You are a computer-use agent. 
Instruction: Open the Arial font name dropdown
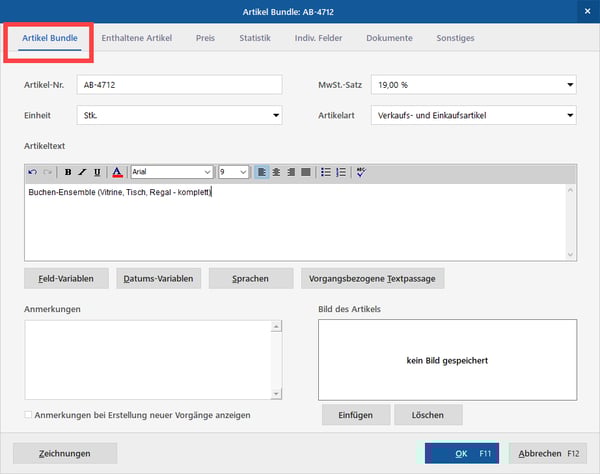tap(207, 172)
